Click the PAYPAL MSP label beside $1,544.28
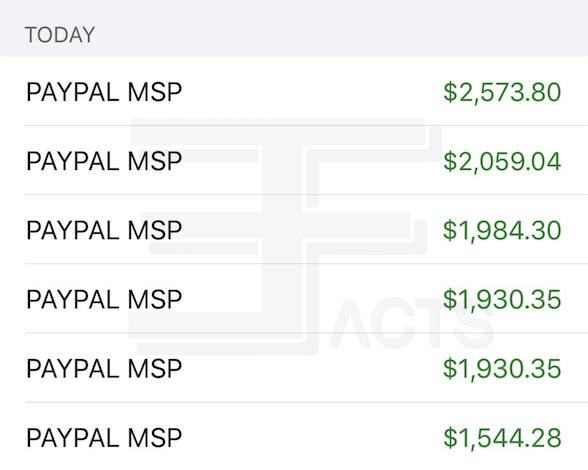588x470 pixels. click(x=104, y=438)
